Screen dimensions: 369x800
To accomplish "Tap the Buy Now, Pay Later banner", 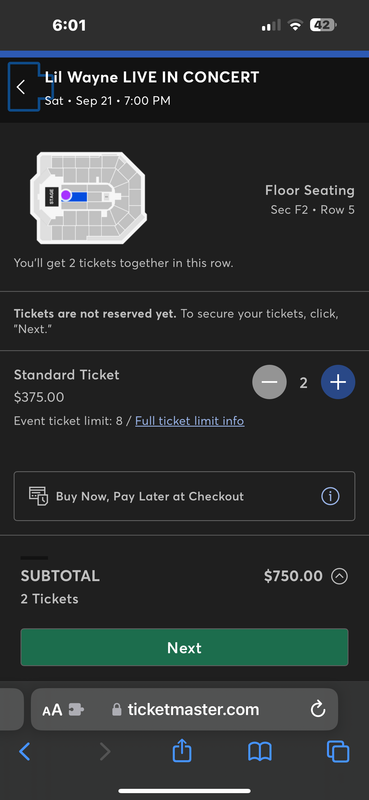I will (184, 496).
